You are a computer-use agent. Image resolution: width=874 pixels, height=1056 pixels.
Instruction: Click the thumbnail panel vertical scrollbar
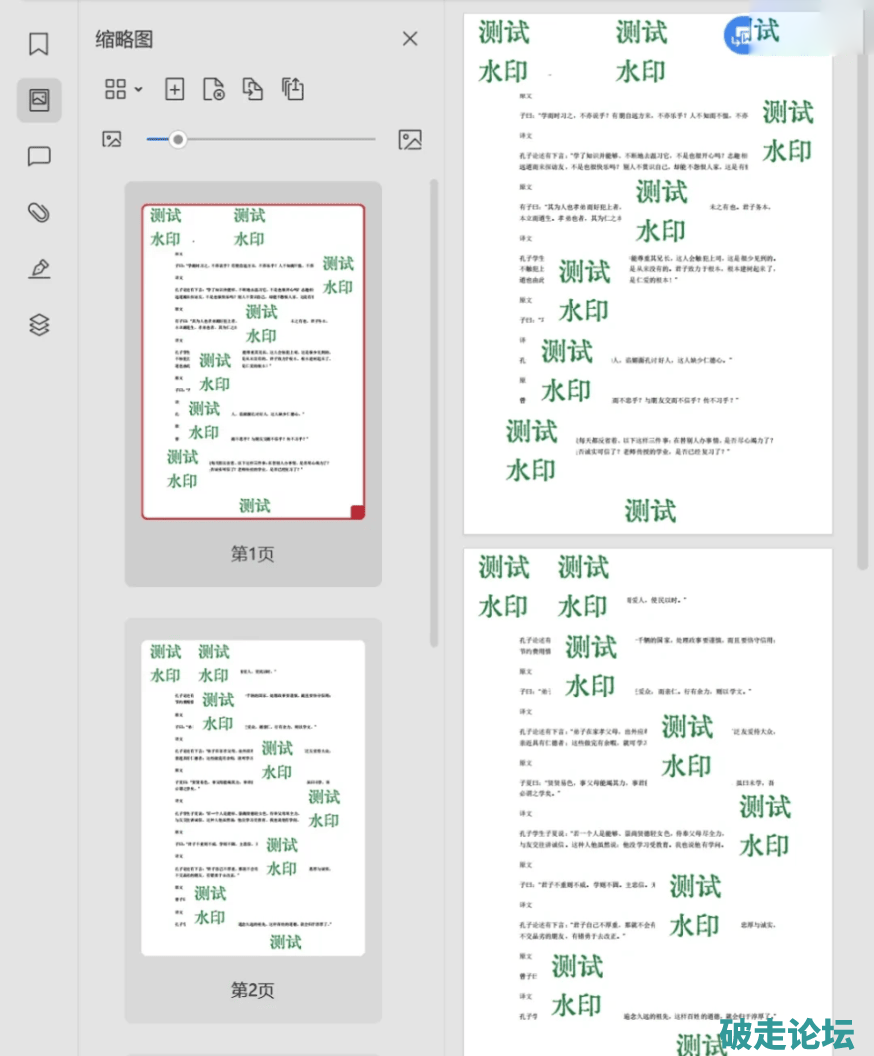434,410
